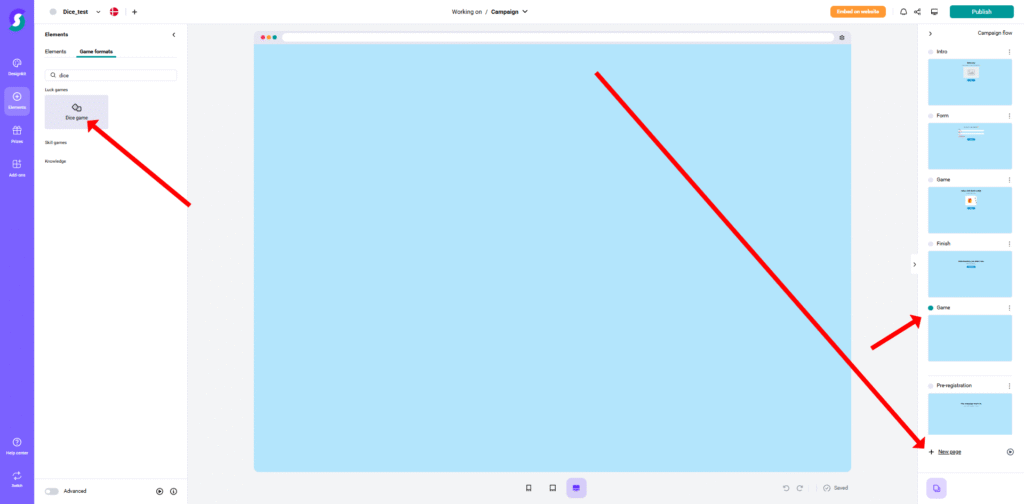1024x504 pixels.
Task: Click the share icon in top bar
Action: coord(918,12)
